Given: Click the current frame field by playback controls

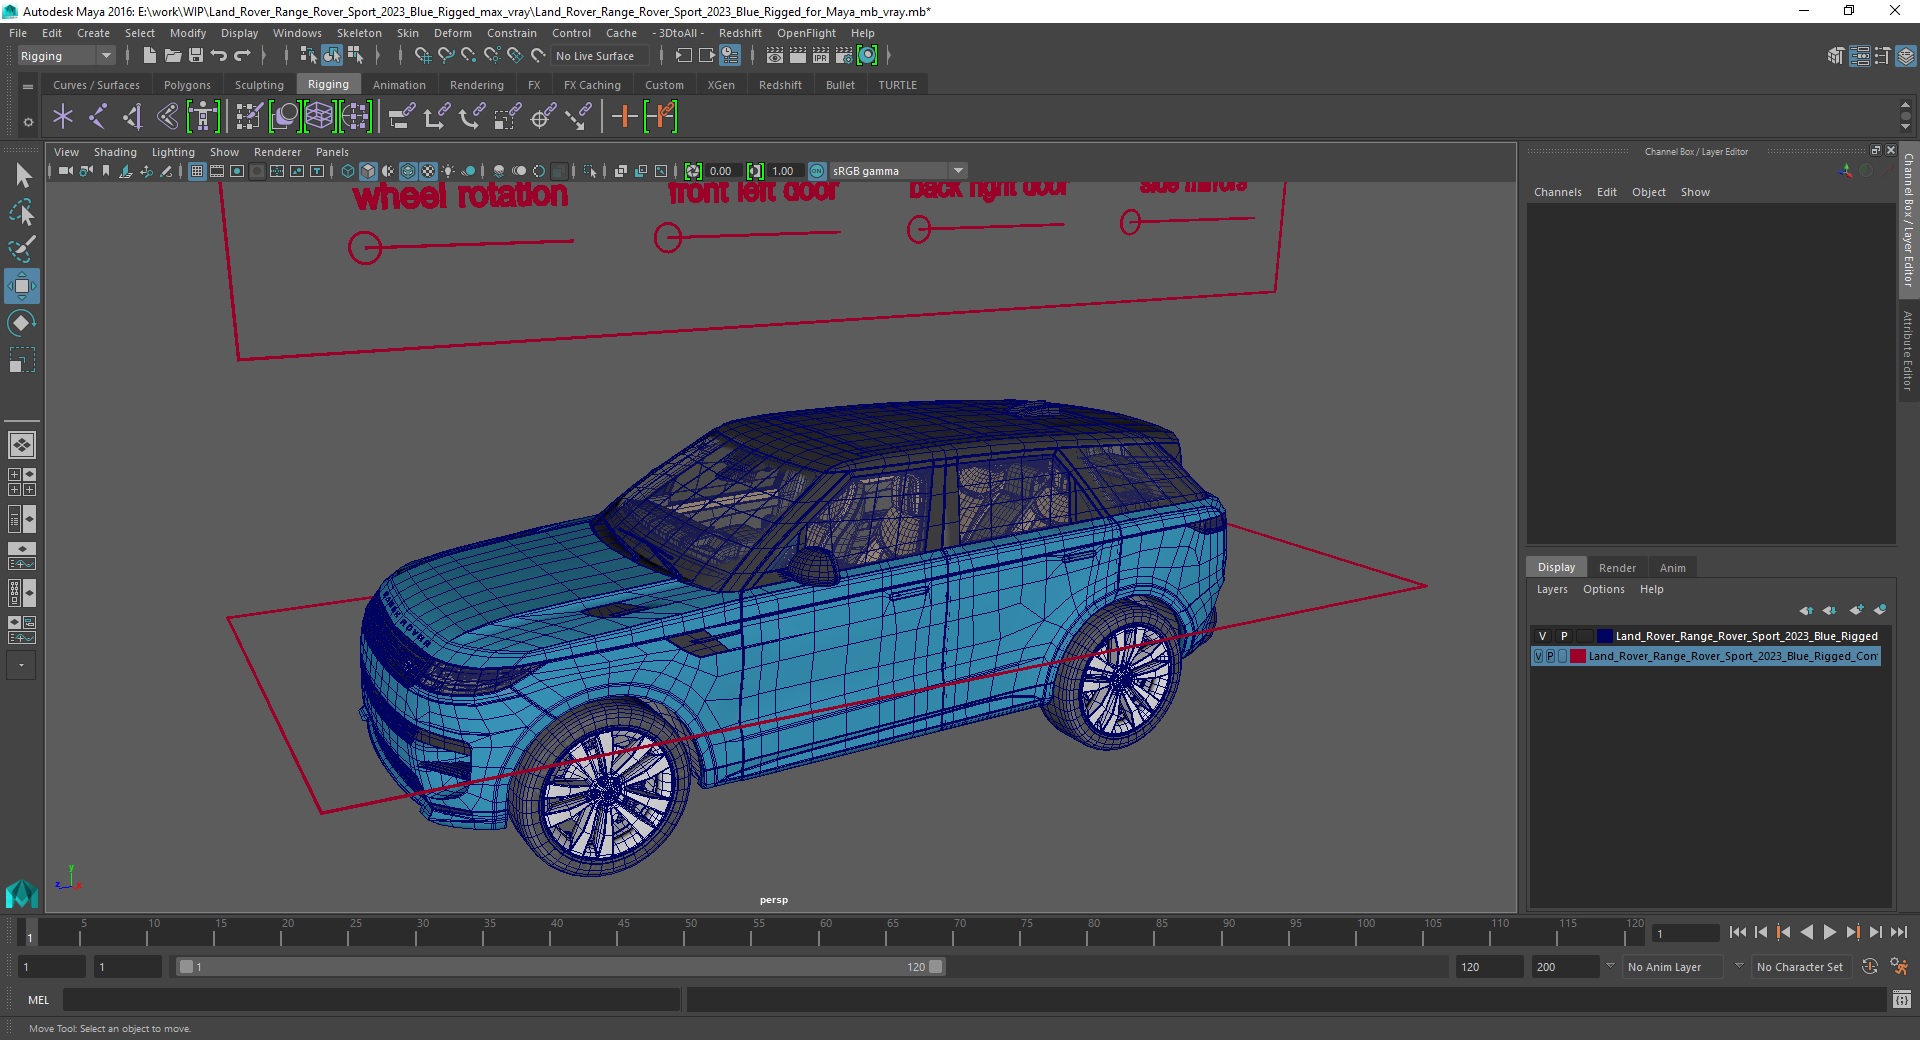Looking at the screenshot, I should [x=1686, y=933].
